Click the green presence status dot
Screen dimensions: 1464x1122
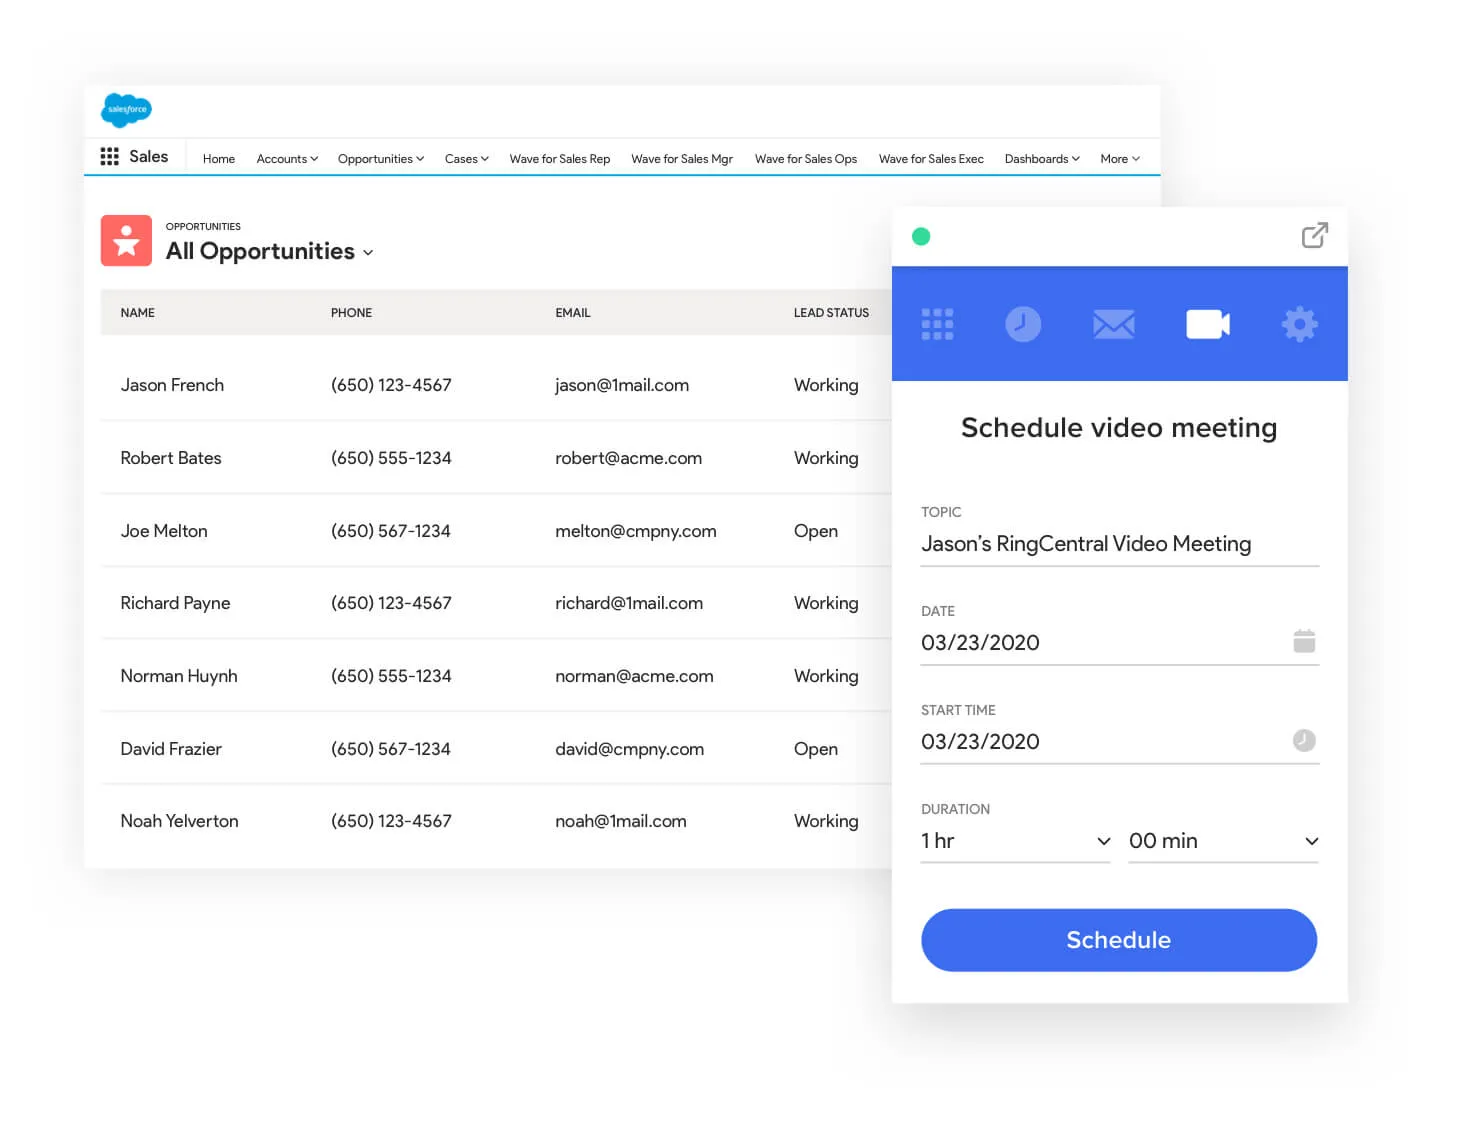tap(921, 237)
